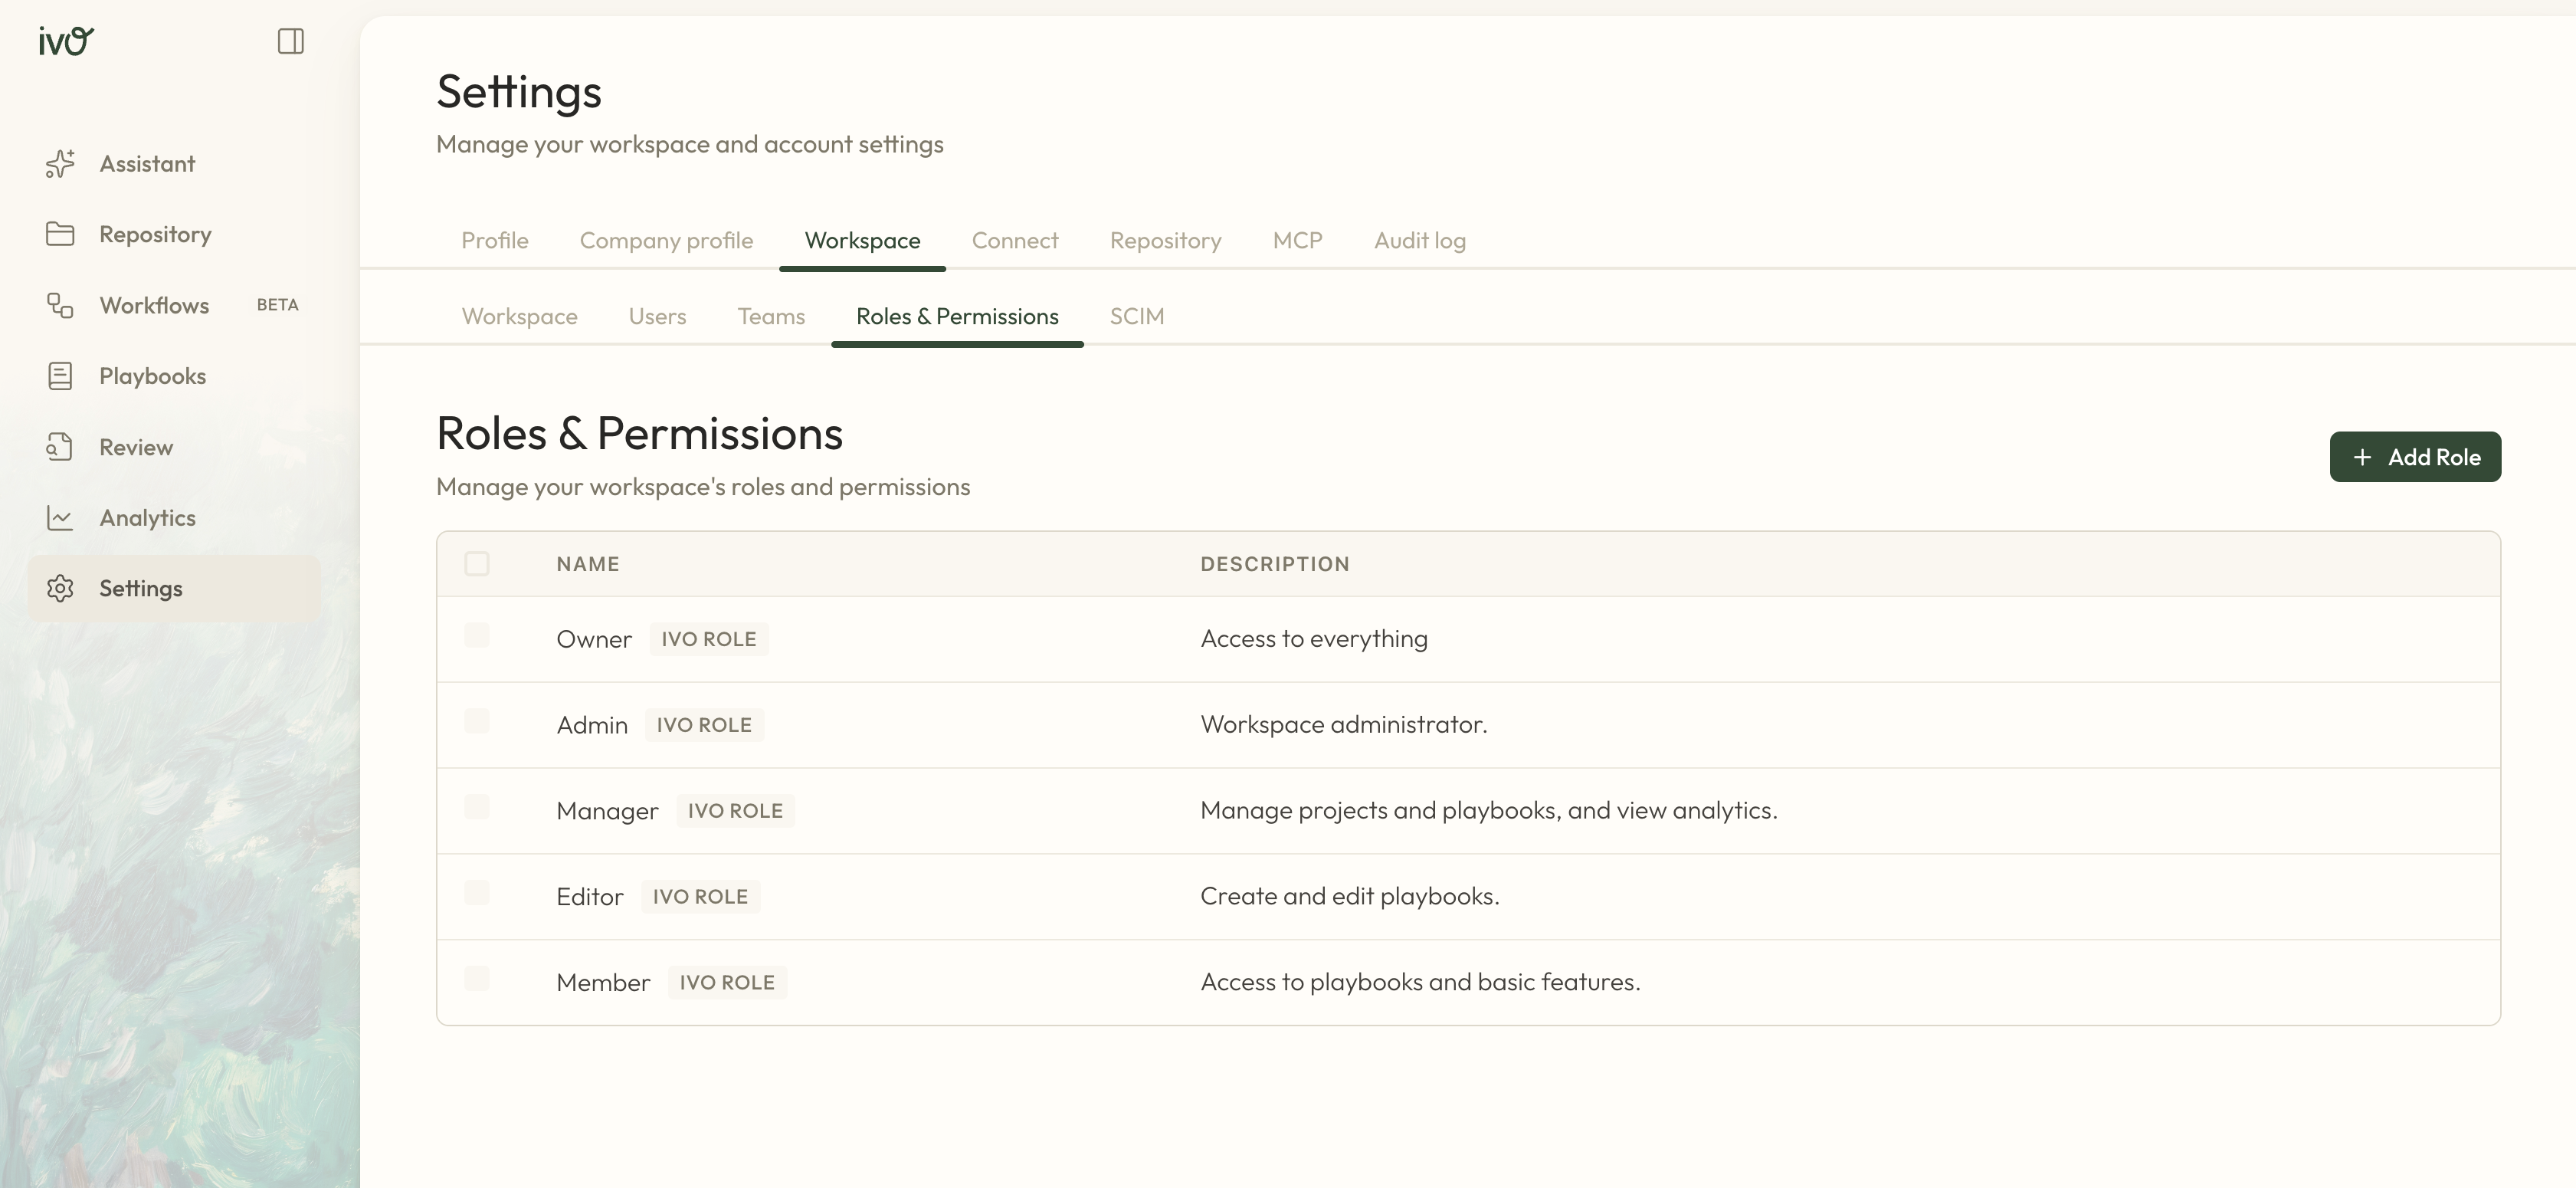Collapse the sidebar panel icon
Viewport: 2576px width, 1188px height.
290,41
